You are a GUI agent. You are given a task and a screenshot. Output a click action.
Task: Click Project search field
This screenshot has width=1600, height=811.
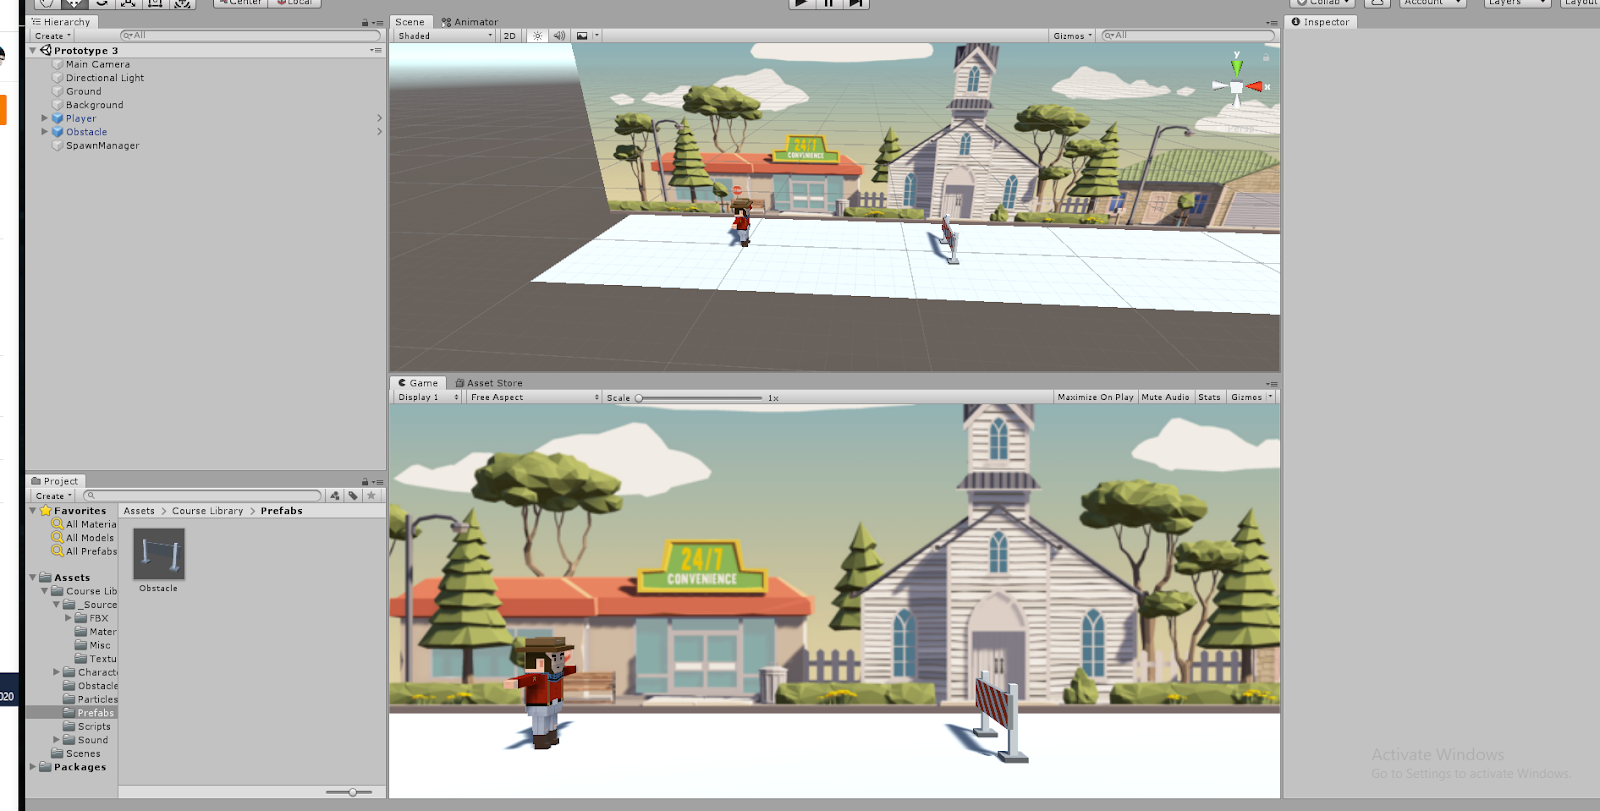[x=203, y=495]
